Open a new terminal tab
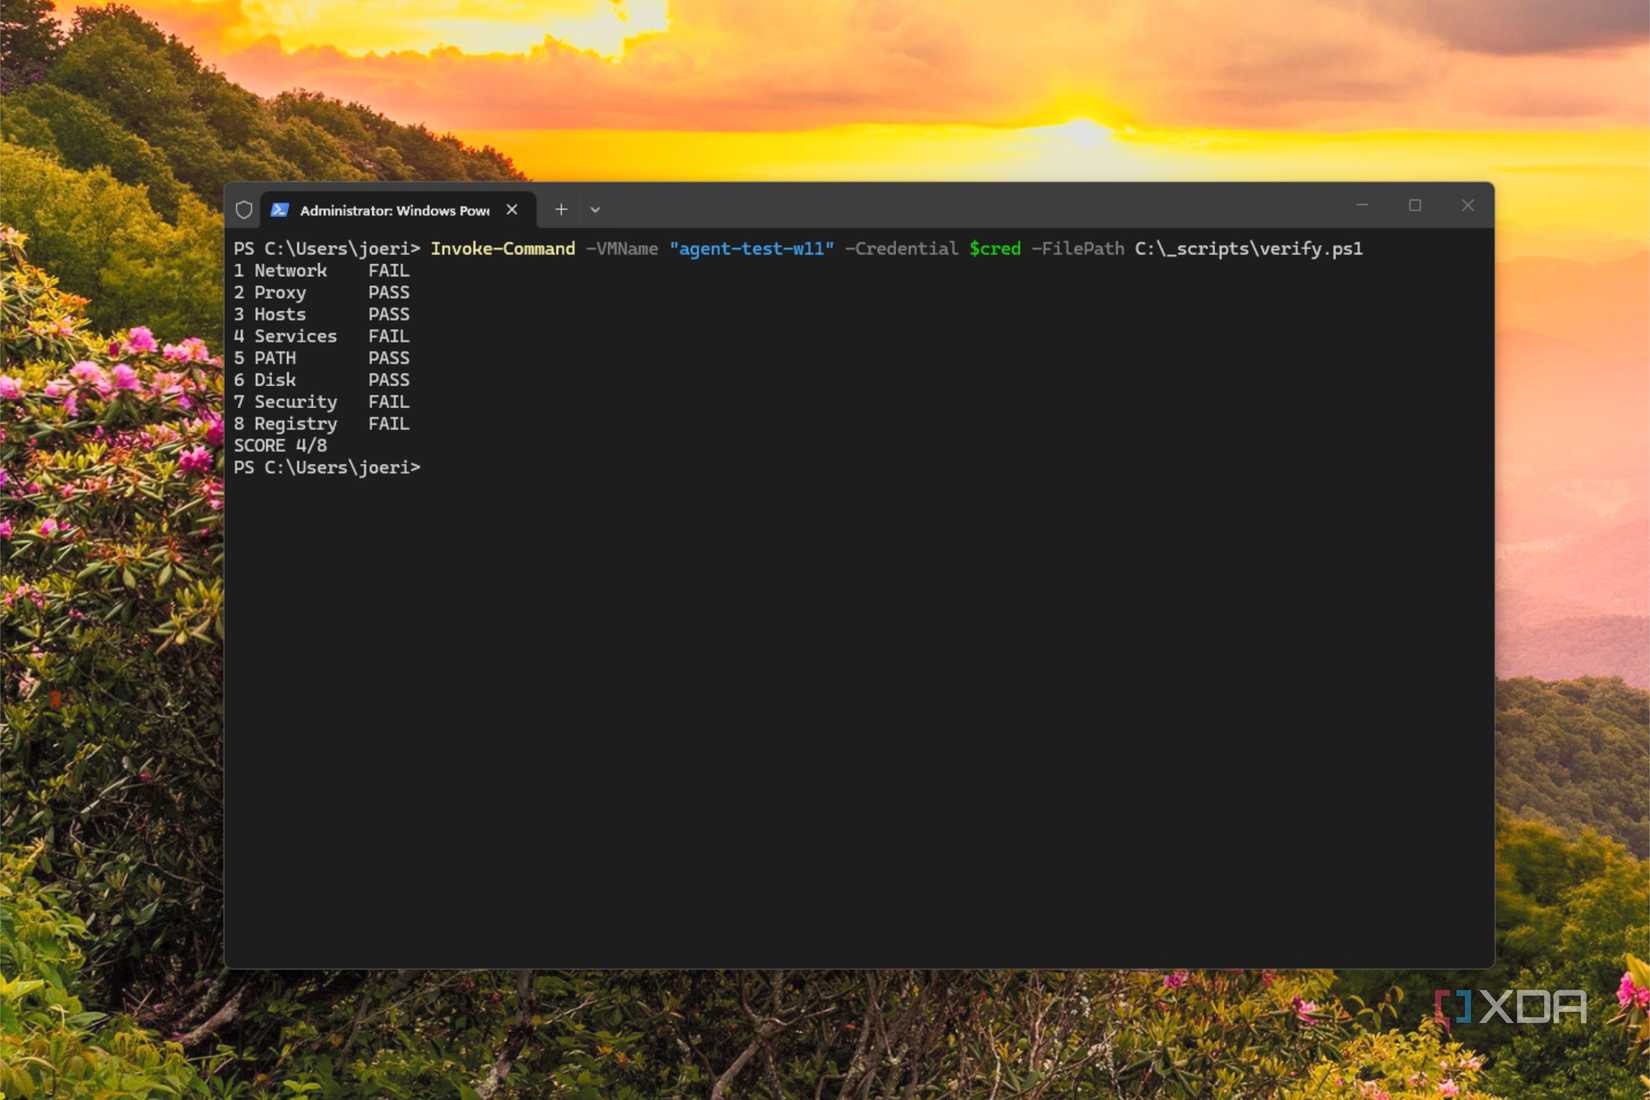1650x1100 pixels. 561,210
